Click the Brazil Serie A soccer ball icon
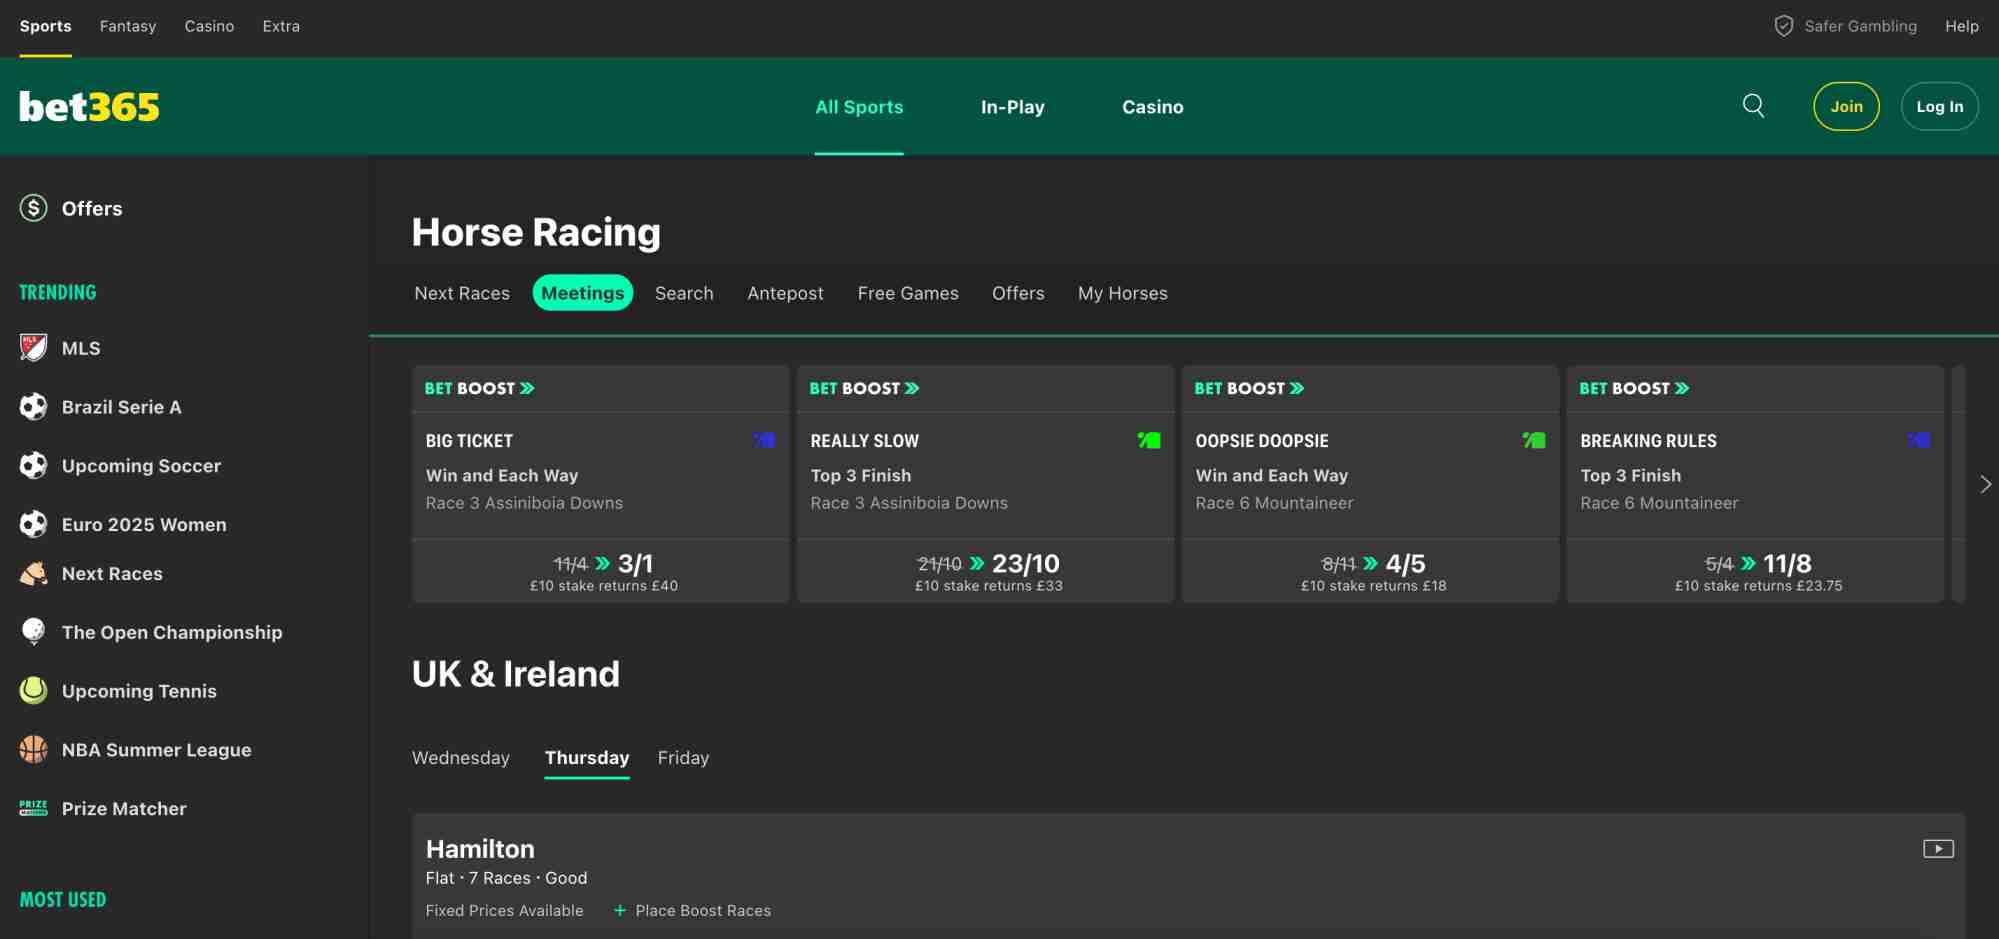Viewport: 1999px width, 939px height. pyautogui.click(x=34, y=407)
